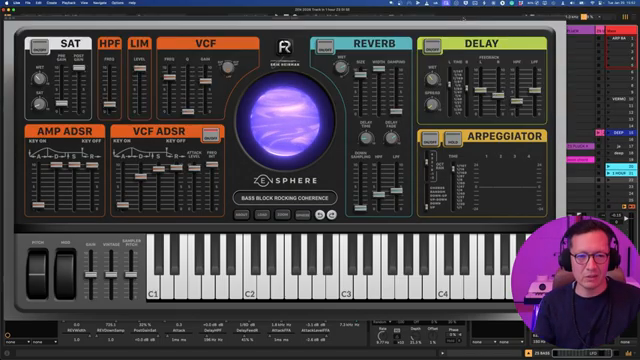
Task: Click the glowing purple sphere display
Action: (285, 122)
